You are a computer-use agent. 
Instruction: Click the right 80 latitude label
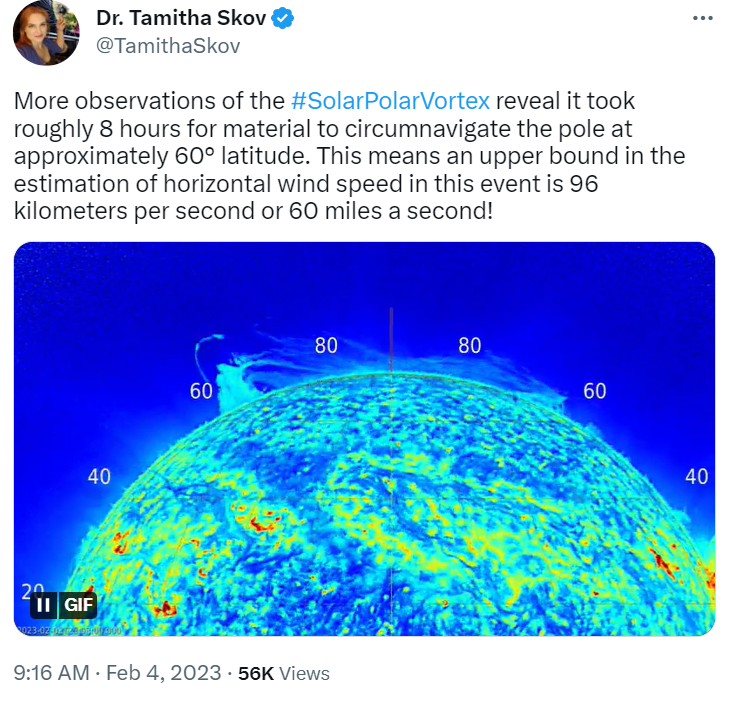coord(469,346)
